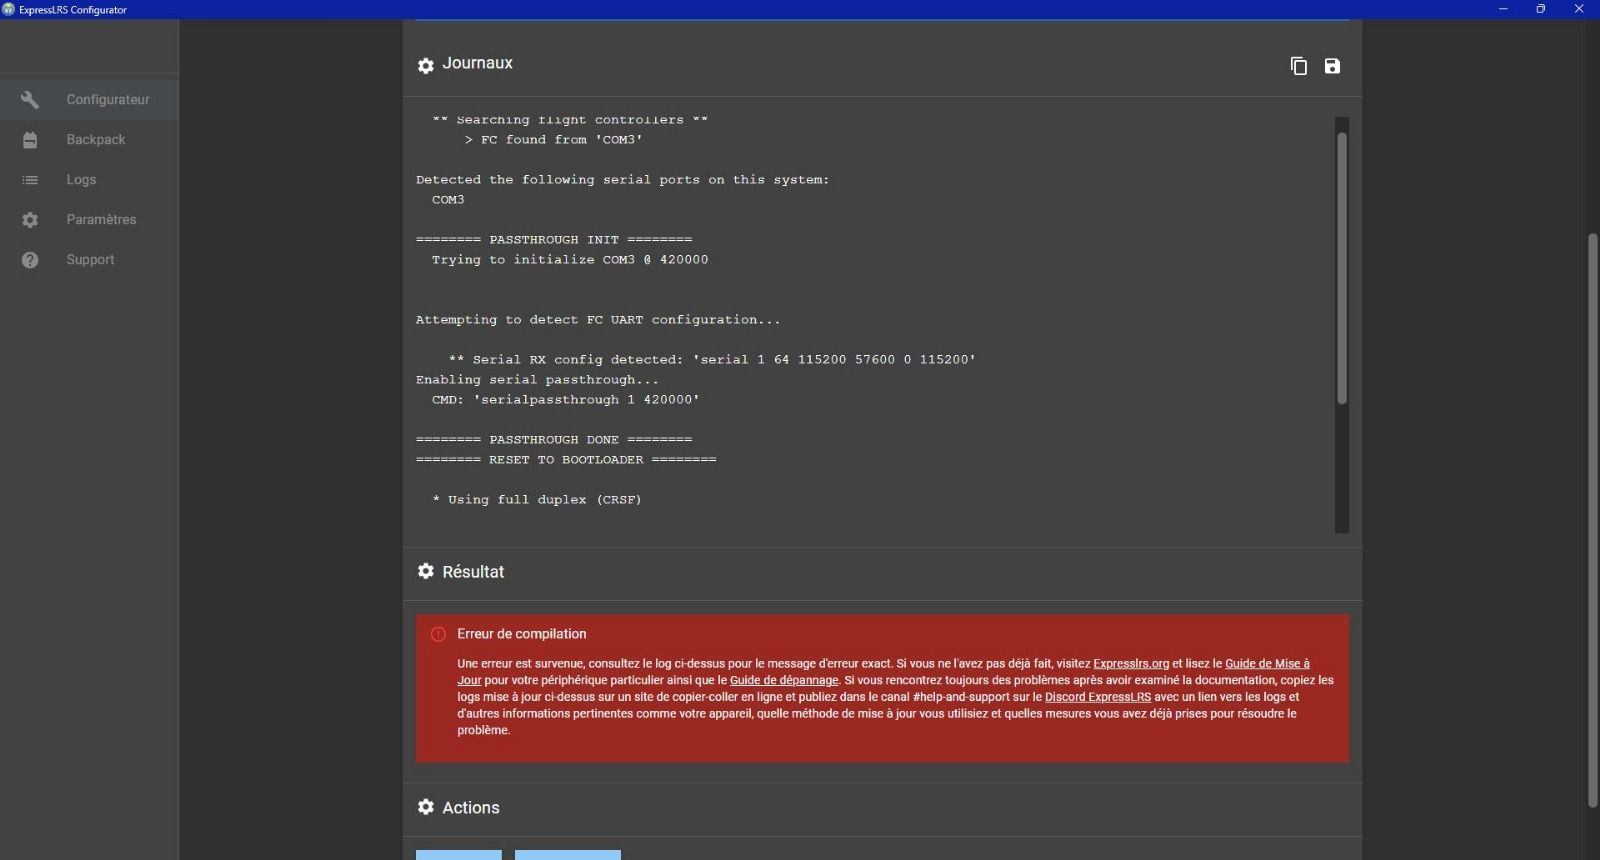Open the Guide de Mise à Jour link
Image resolution: width=1600 pixels, height=860 pixels.
pyautogui.click(x=1266, y=664)
